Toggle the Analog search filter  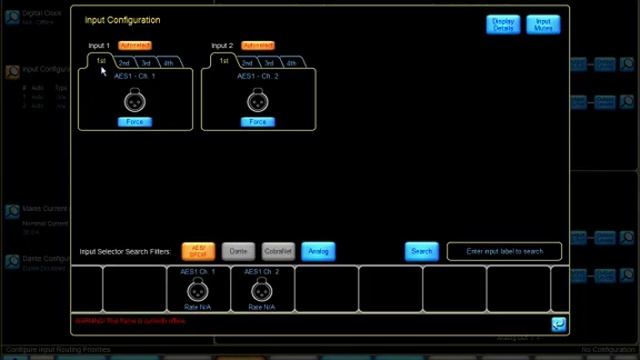tap(318, 251)
